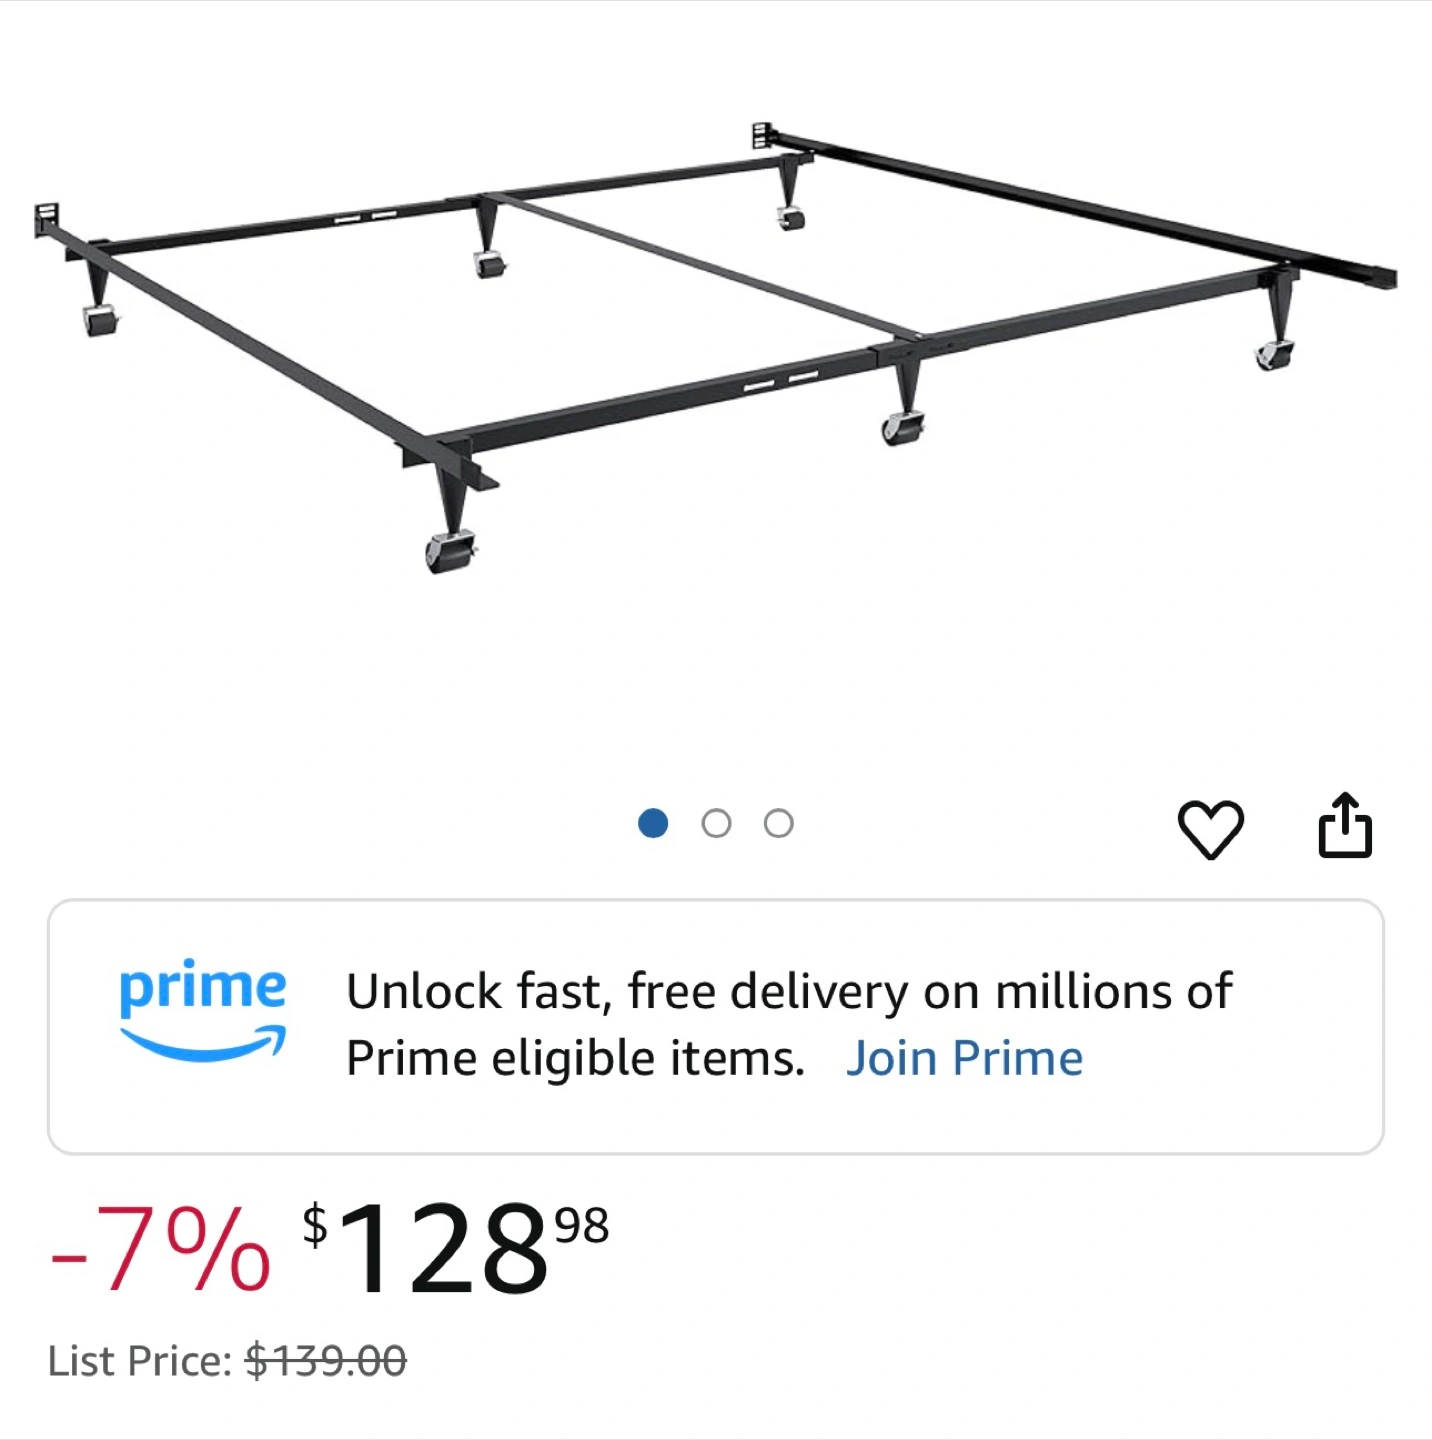
Task: Tap the red -7% discount label
Action: (x=160, y=1250)
